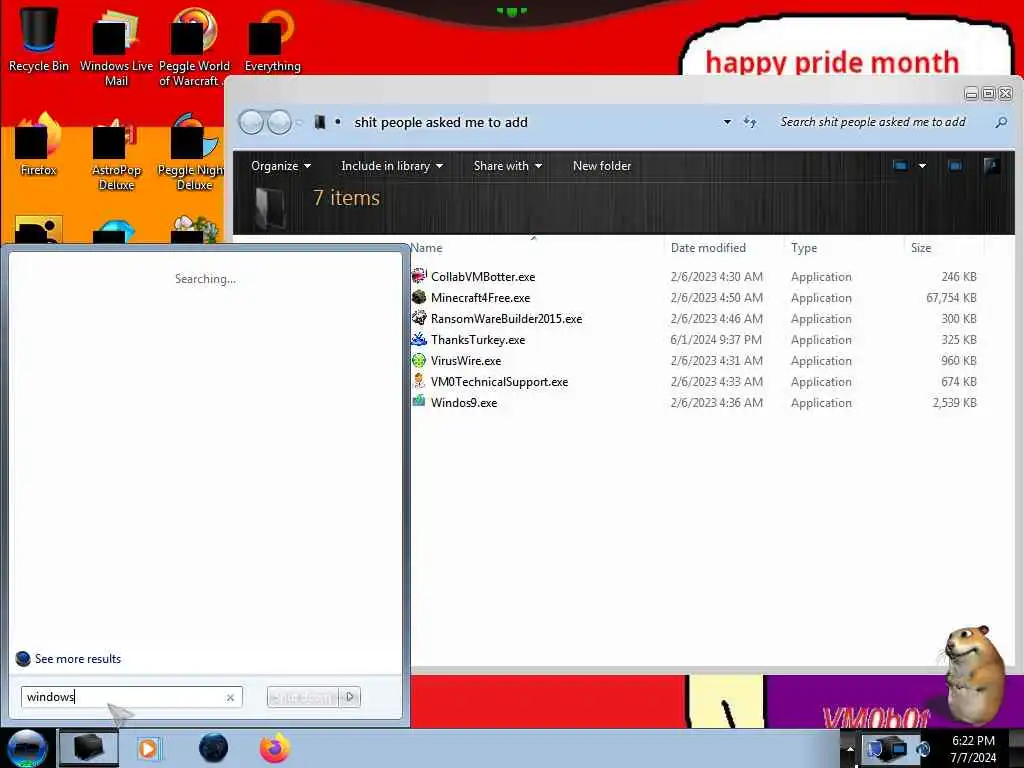This screenshot has width=1024, height=768.
Task: Click the 67,754 KB size value
Action: pos(951,298)
